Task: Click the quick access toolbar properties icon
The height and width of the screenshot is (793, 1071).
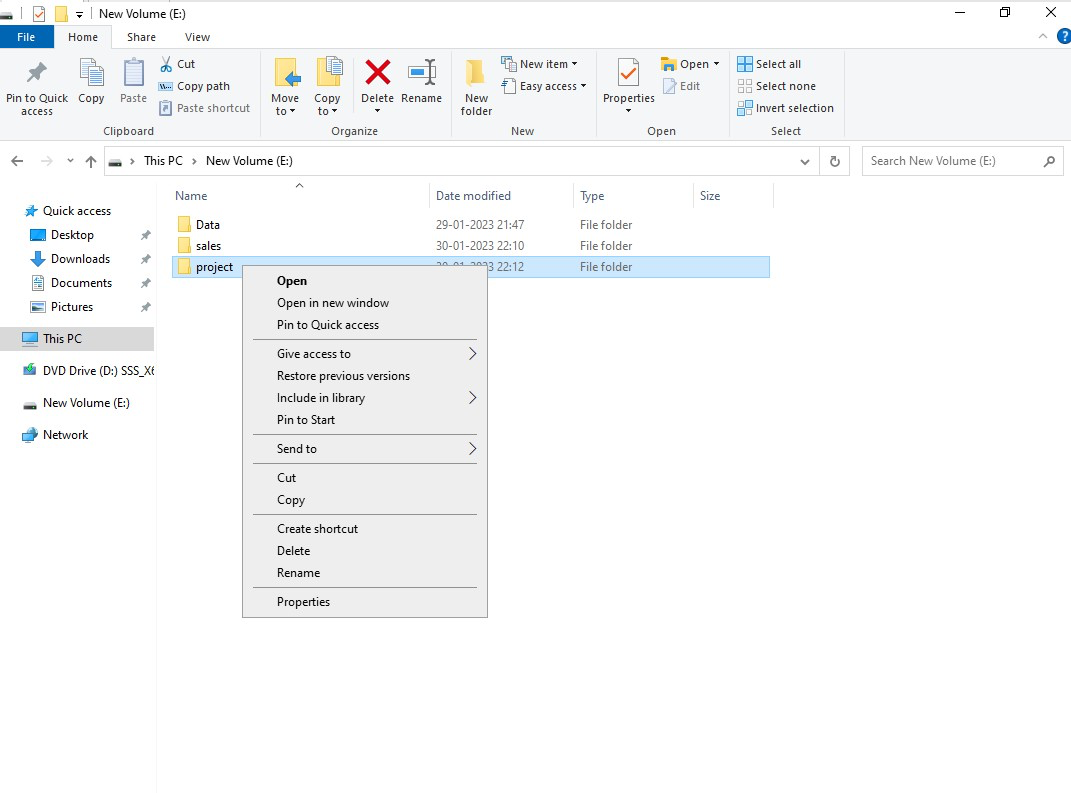Action: [x=39, y=14]
